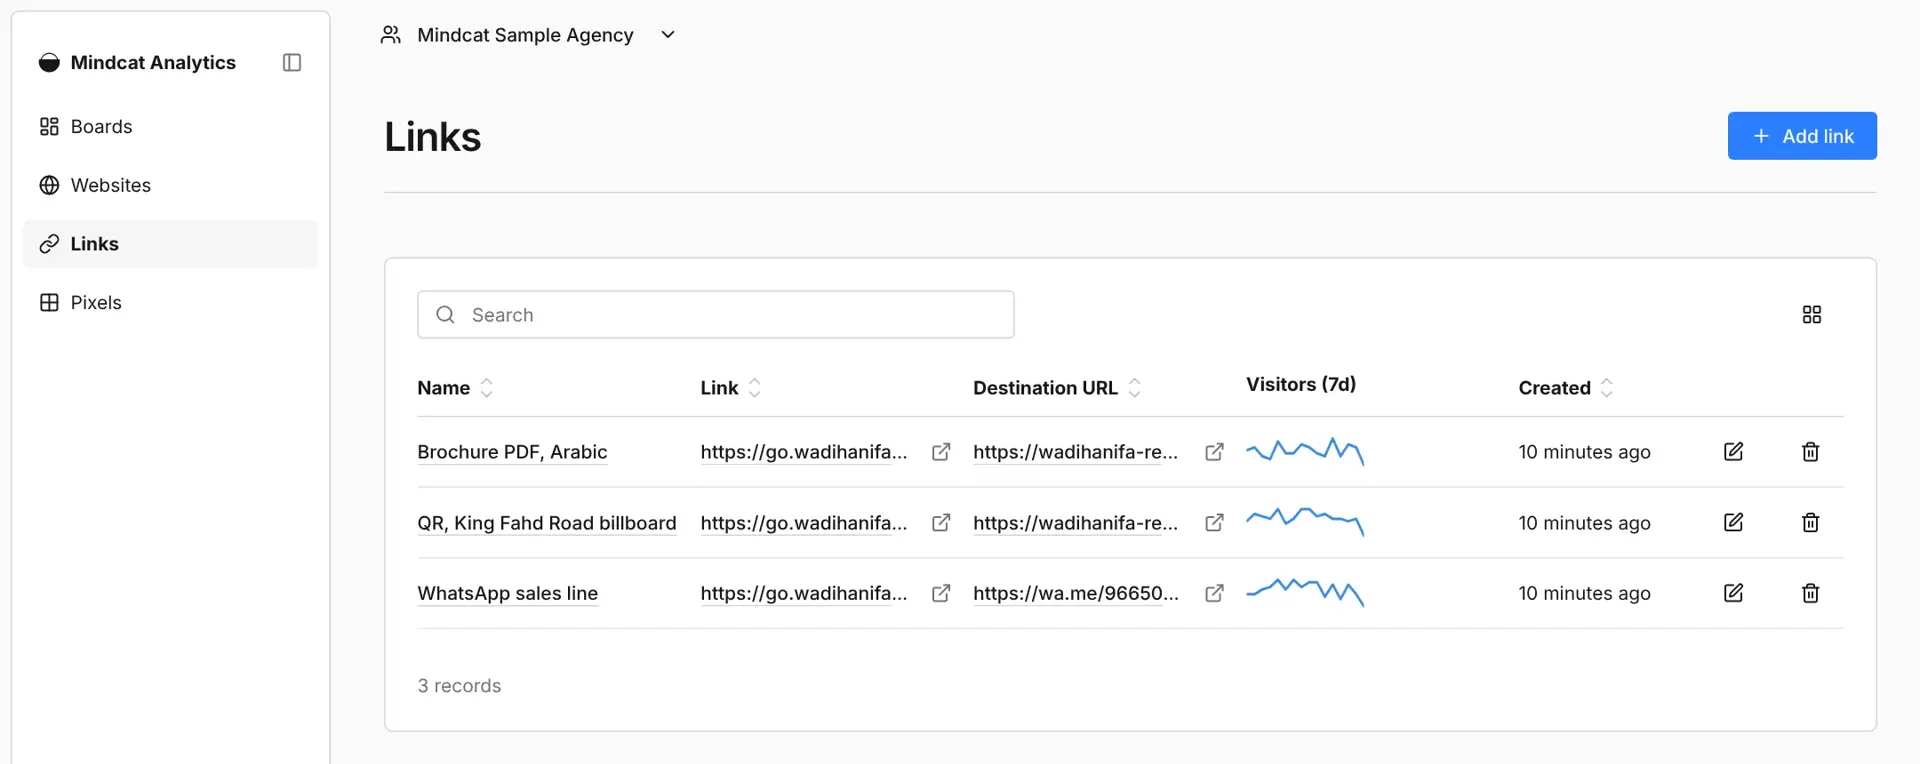
Task: Click '10 minutes ago' in the Brochure PDF row
Action: click(1584, 452)
